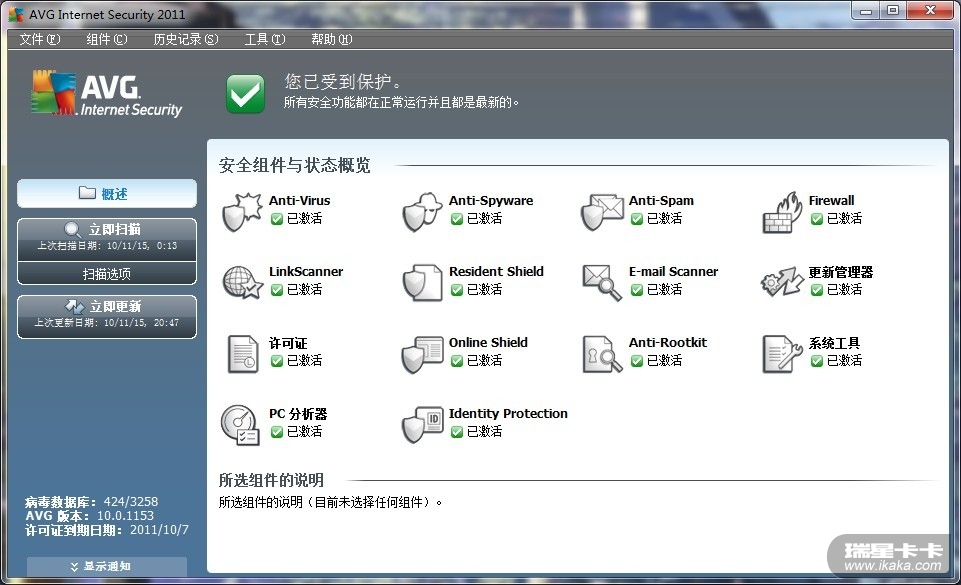
Task: Select the Anti-Virus label
Action: coord(299,200)
